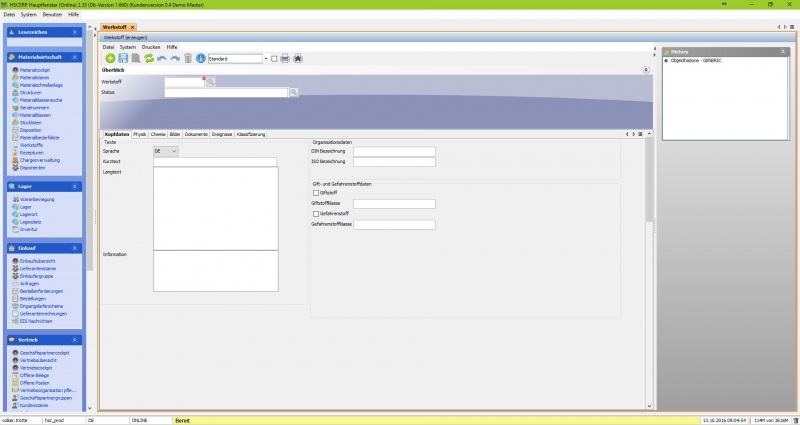This screenshot has width=800, height=425.
Task: Toggle the checkbox beside the Standard dropdown
Action: (275, 59)
